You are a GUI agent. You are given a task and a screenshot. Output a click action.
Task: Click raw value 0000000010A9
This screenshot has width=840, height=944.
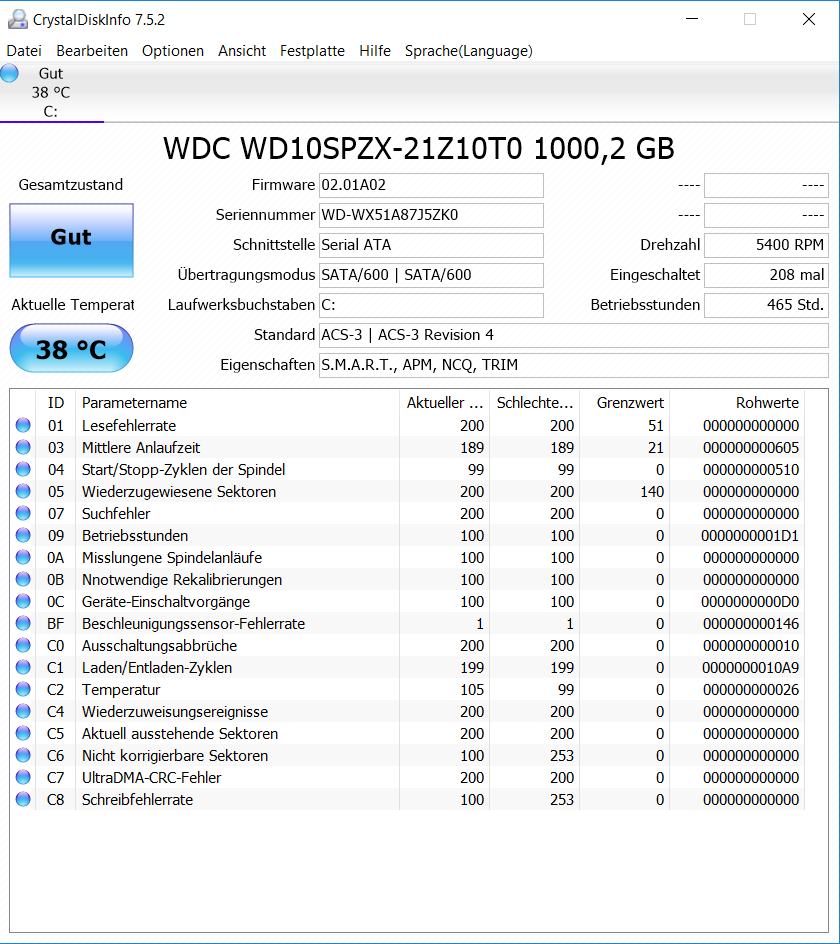(x=750, y=668)
